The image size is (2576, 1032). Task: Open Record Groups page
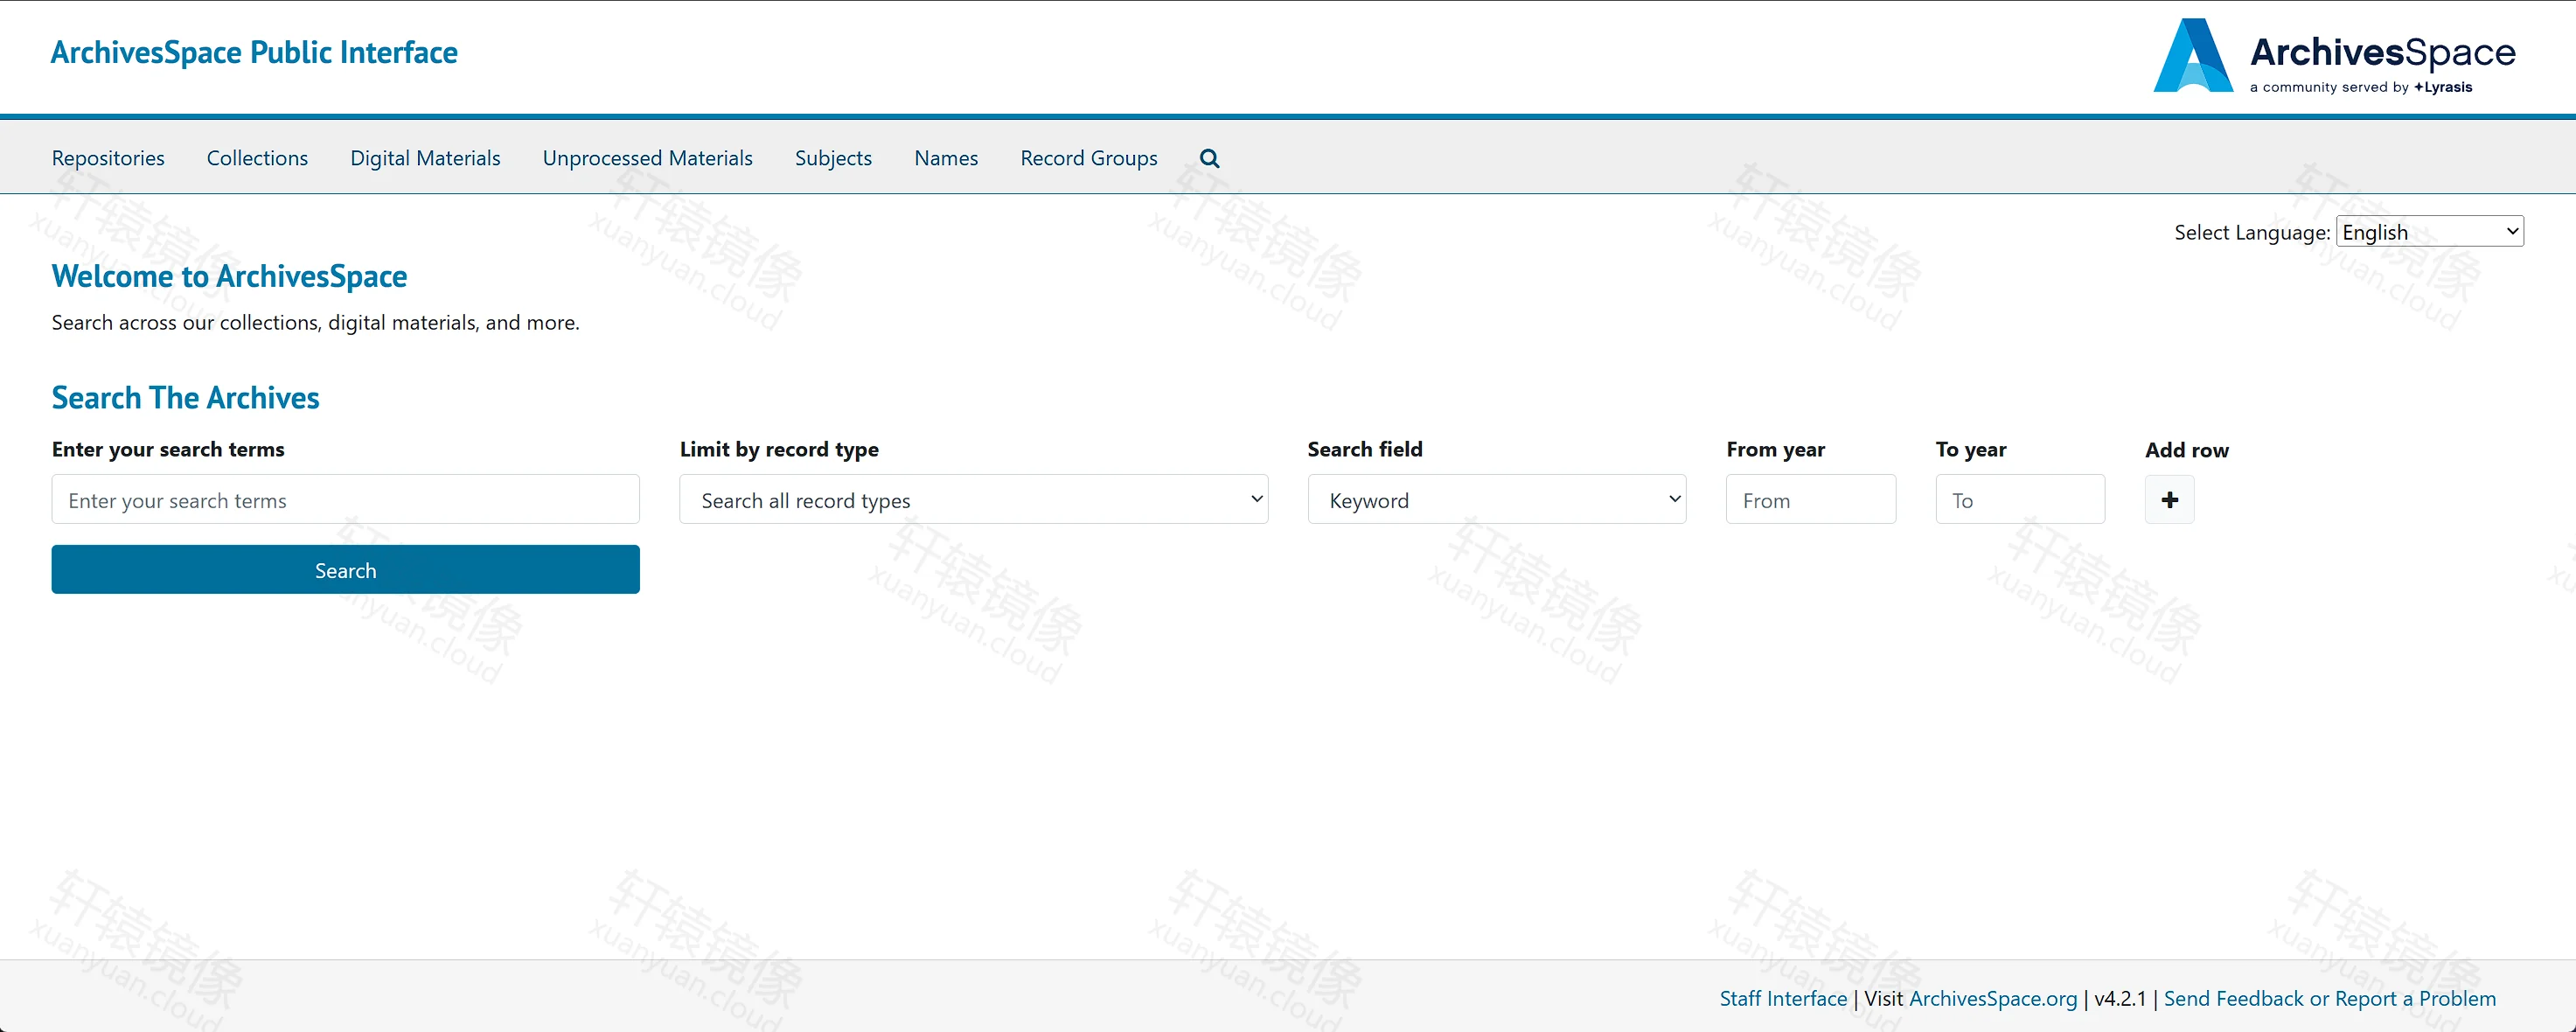pyautogui.click(x=1088, y=158)
